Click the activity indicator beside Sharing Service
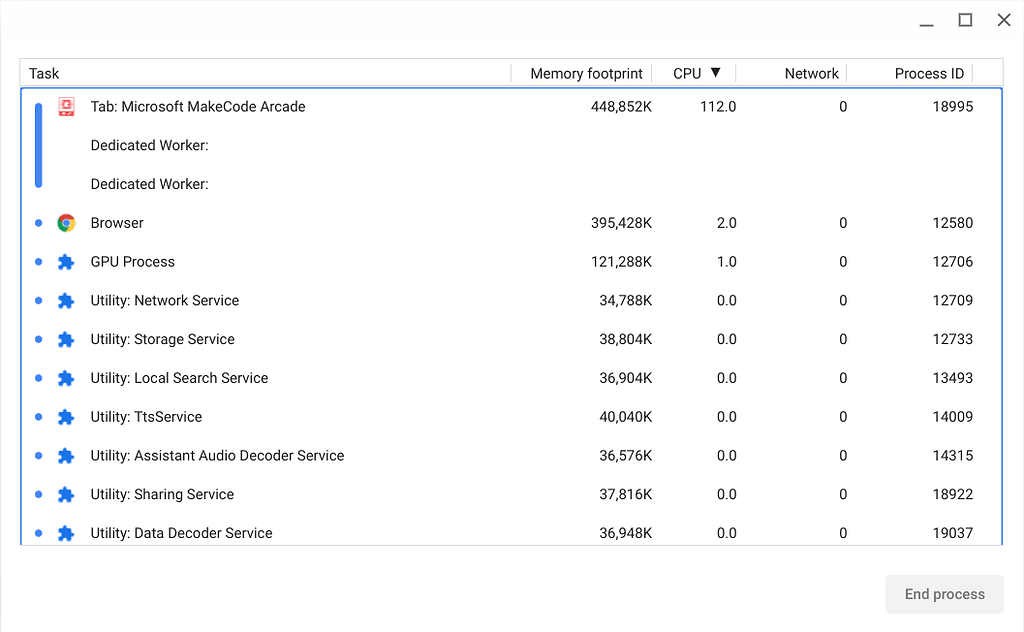Screen dimensions: 1024x632 tap(38, 494)
